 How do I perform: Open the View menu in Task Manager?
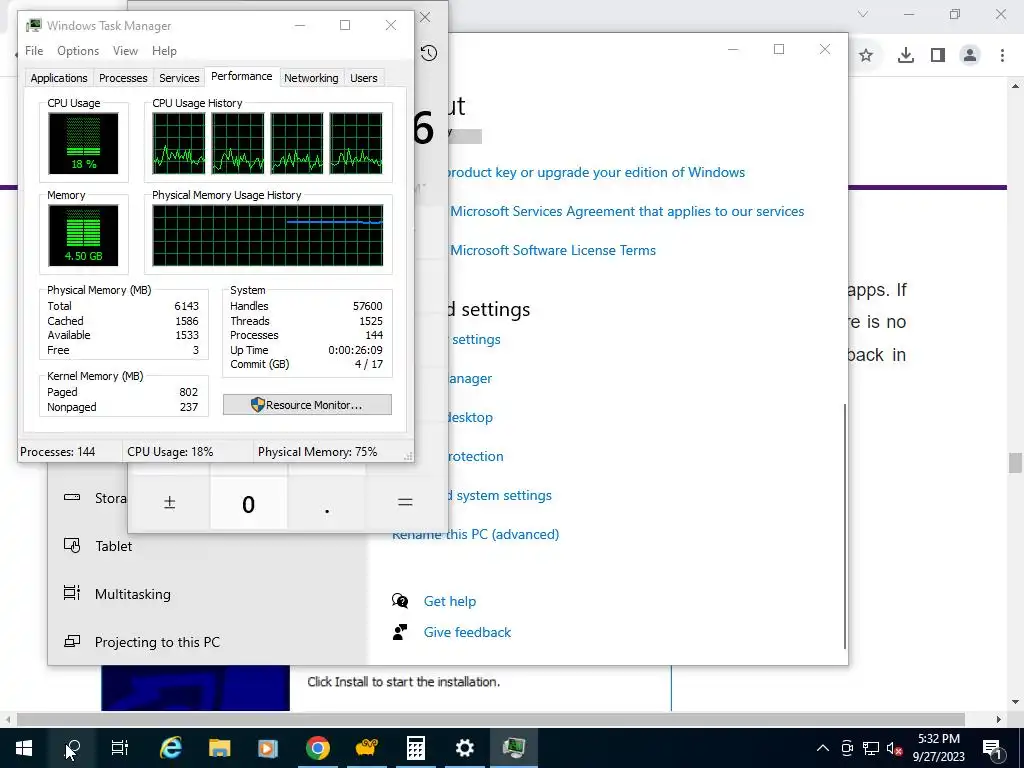pos(125,51)
